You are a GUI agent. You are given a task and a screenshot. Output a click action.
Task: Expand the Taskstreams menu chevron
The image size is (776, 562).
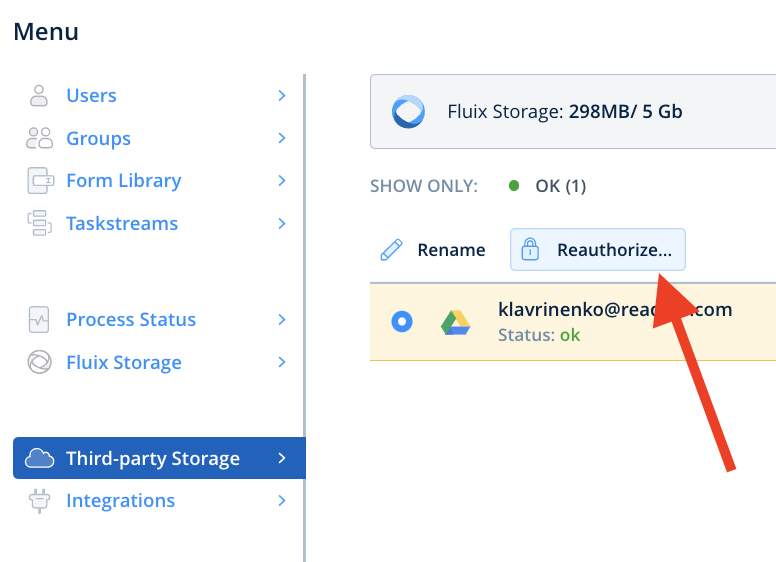click(282, 223)
